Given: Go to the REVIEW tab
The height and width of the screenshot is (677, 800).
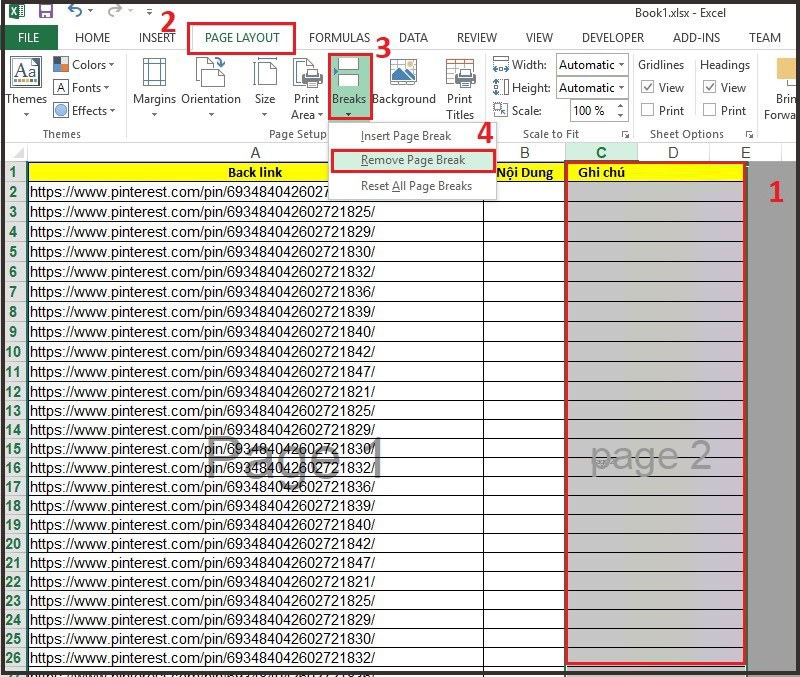Looking at the screenshot, I should coord(477,38).
